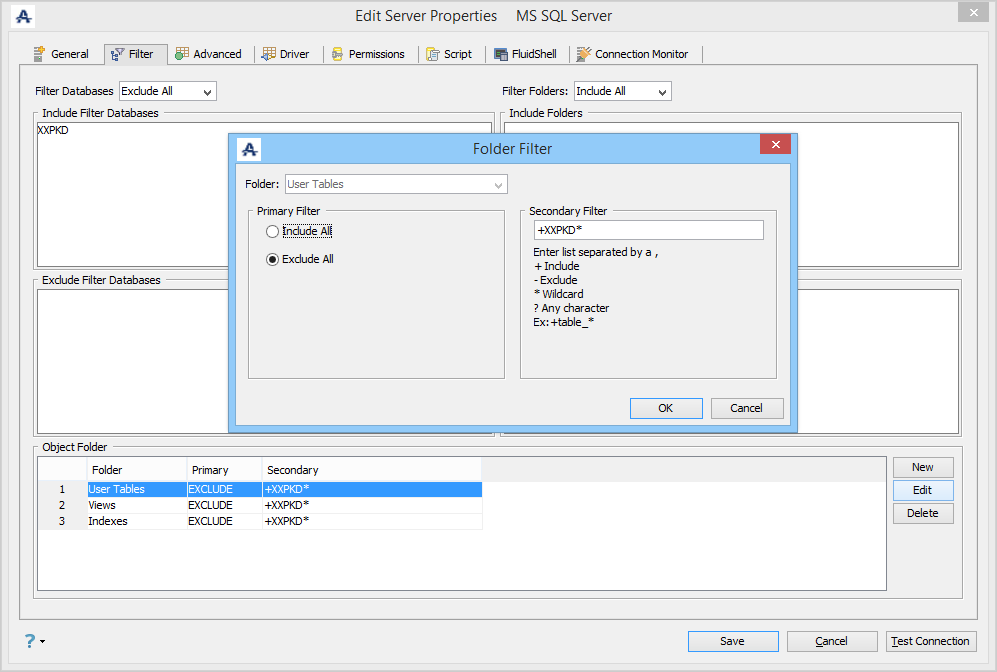Select the Views folder row
997x672 pixels.
pyautogui.click(x=259, y=505)
